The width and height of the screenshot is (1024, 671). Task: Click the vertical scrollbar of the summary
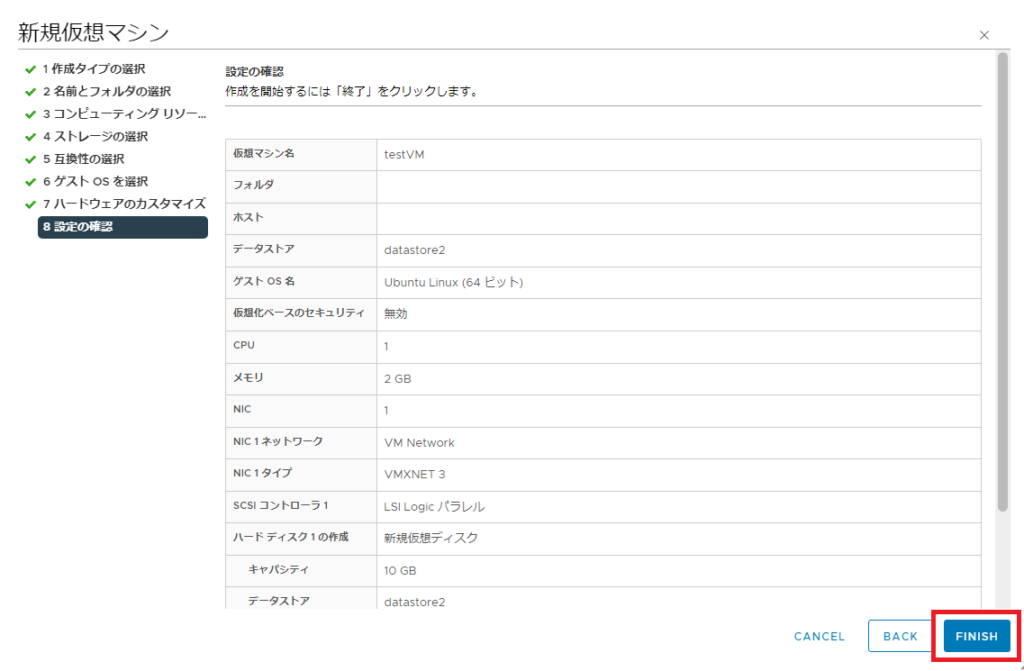click(x=1002, y=281)
